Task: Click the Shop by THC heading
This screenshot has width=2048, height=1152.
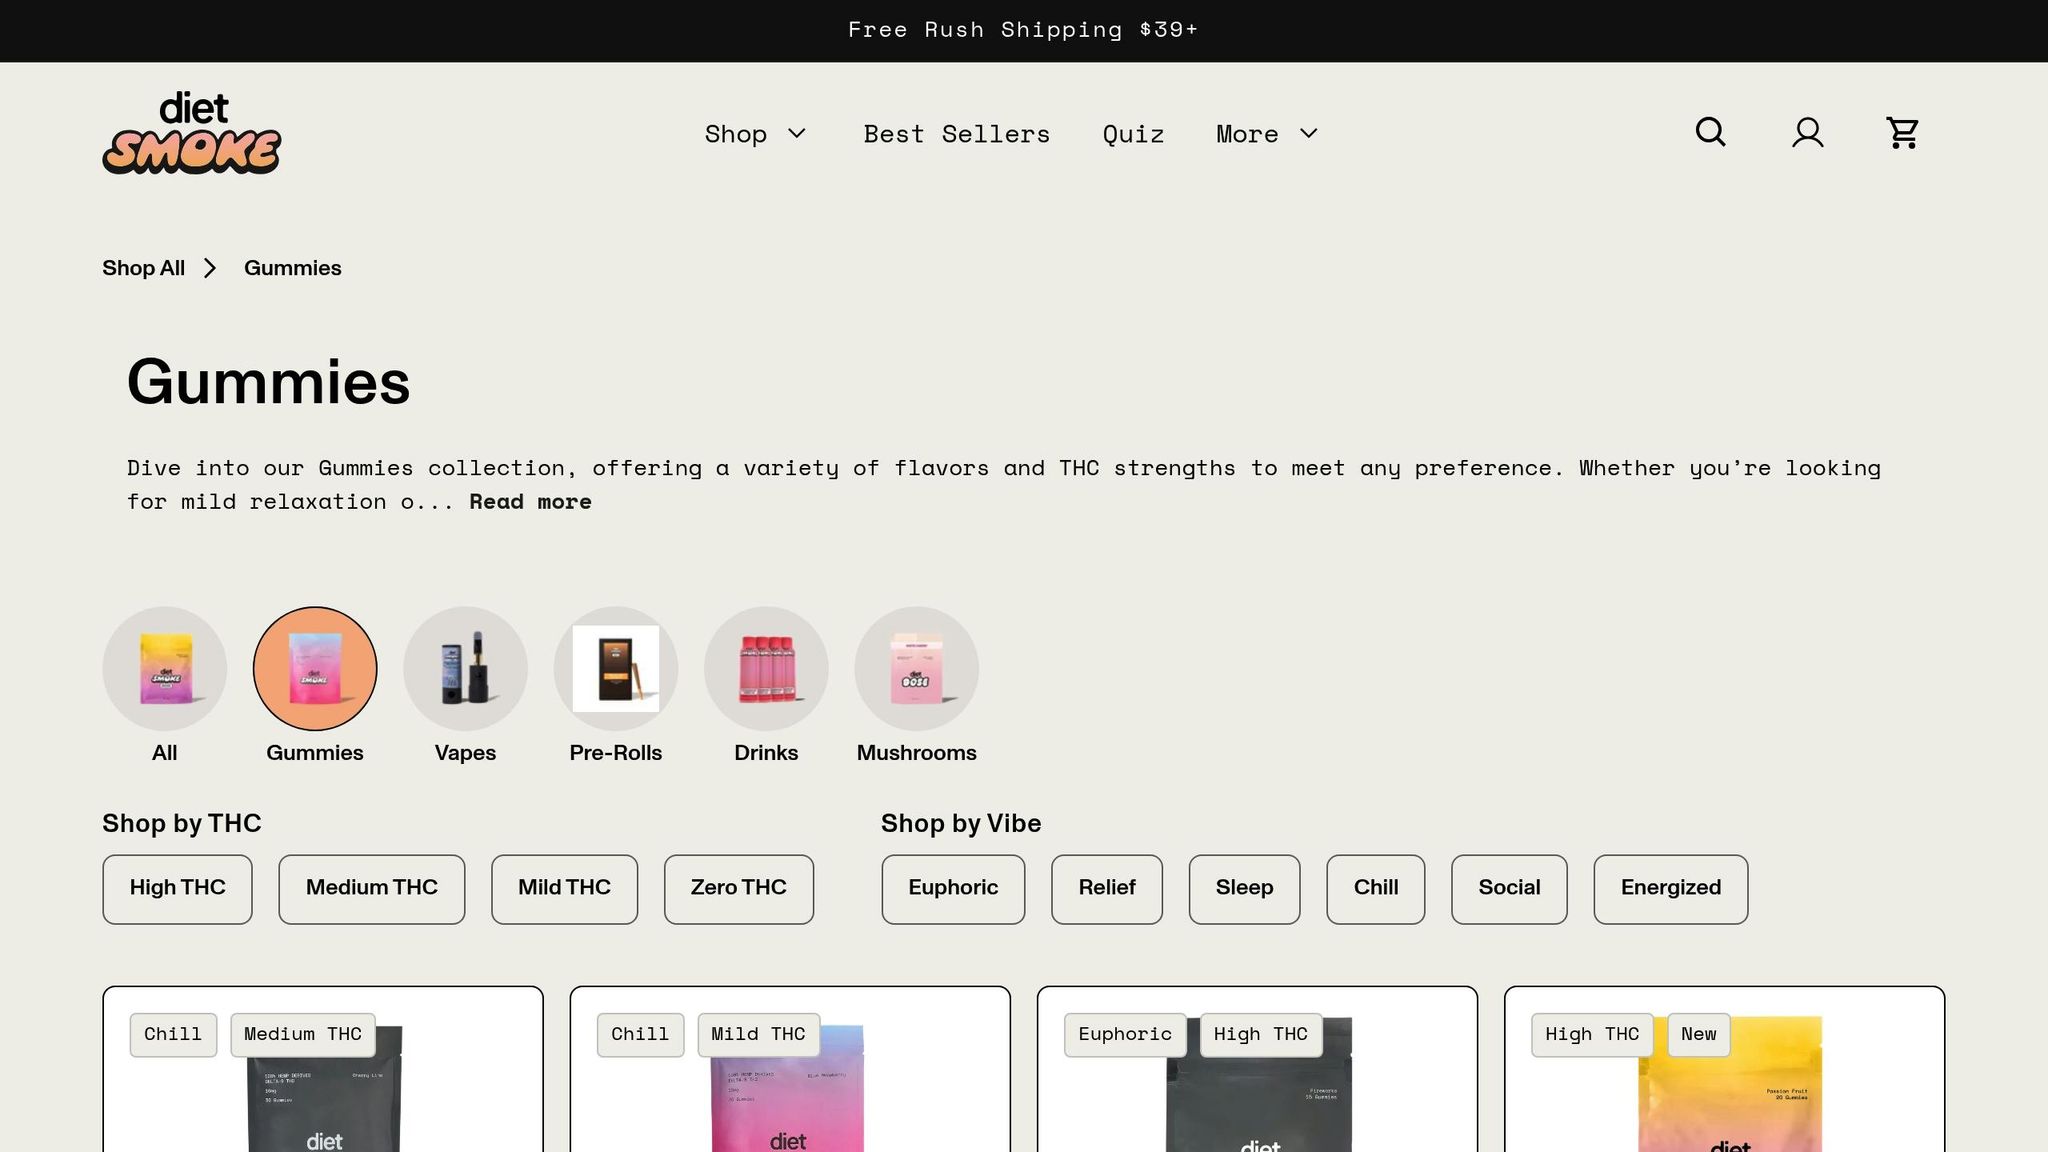Action: point(182,823)
